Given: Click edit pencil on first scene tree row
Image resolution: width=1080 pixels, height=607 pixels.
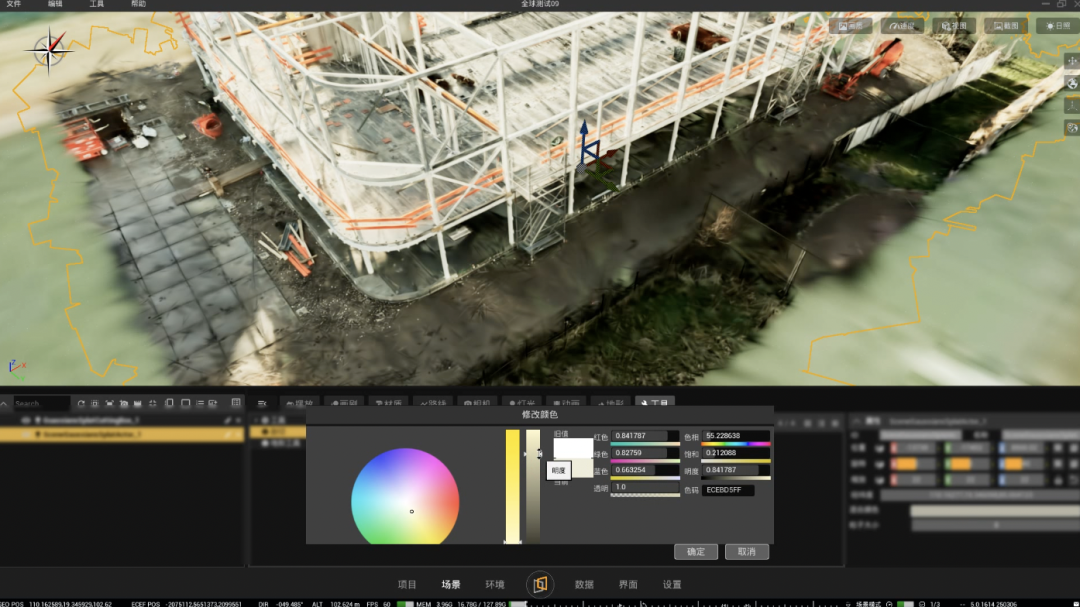Looking at the screenshot, I should [227, 420].
